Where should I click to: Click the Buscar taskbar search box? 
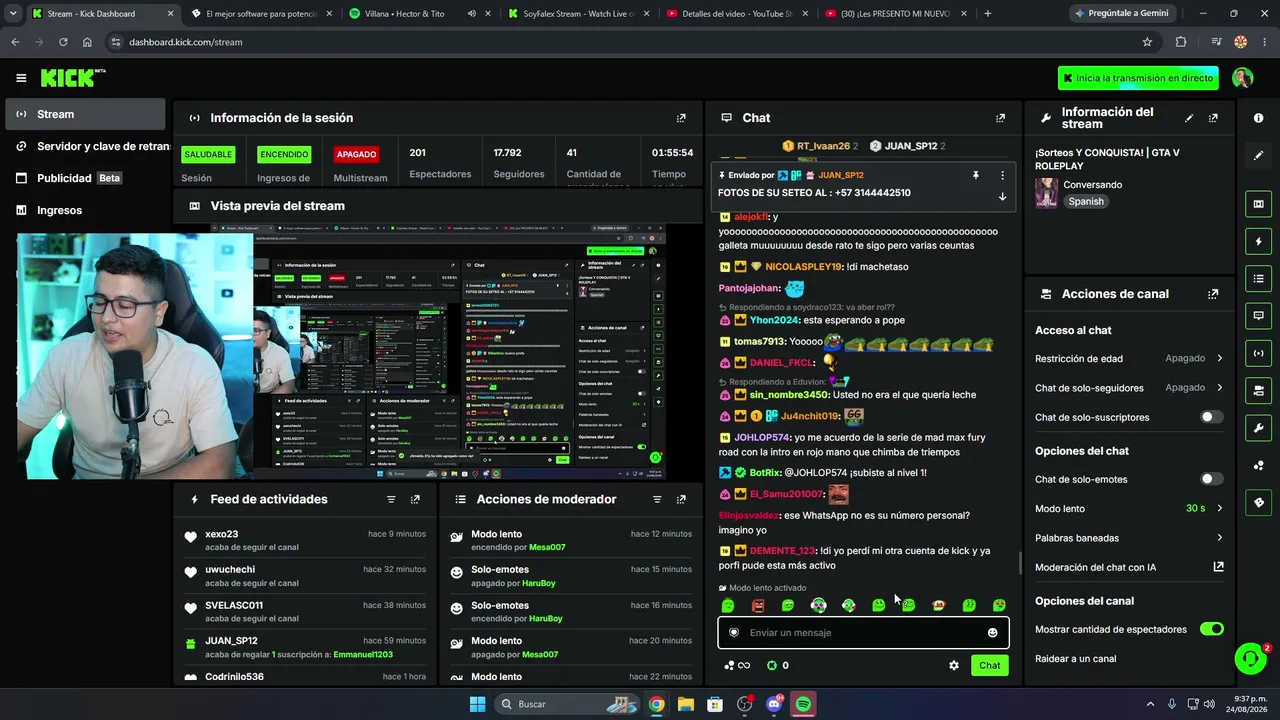[568, 704]
